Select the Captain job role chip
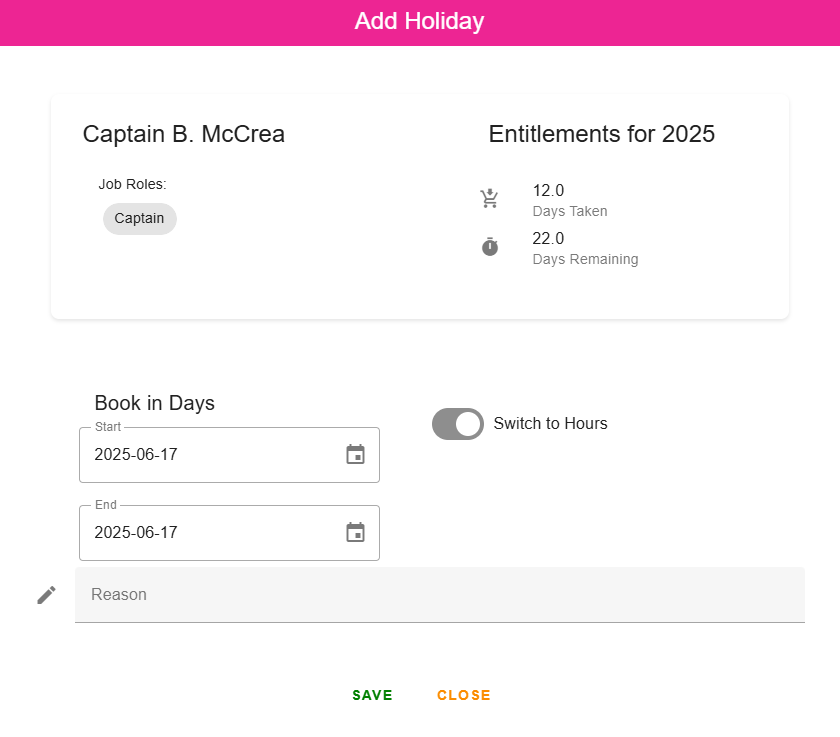 click(x=139, y=219)
